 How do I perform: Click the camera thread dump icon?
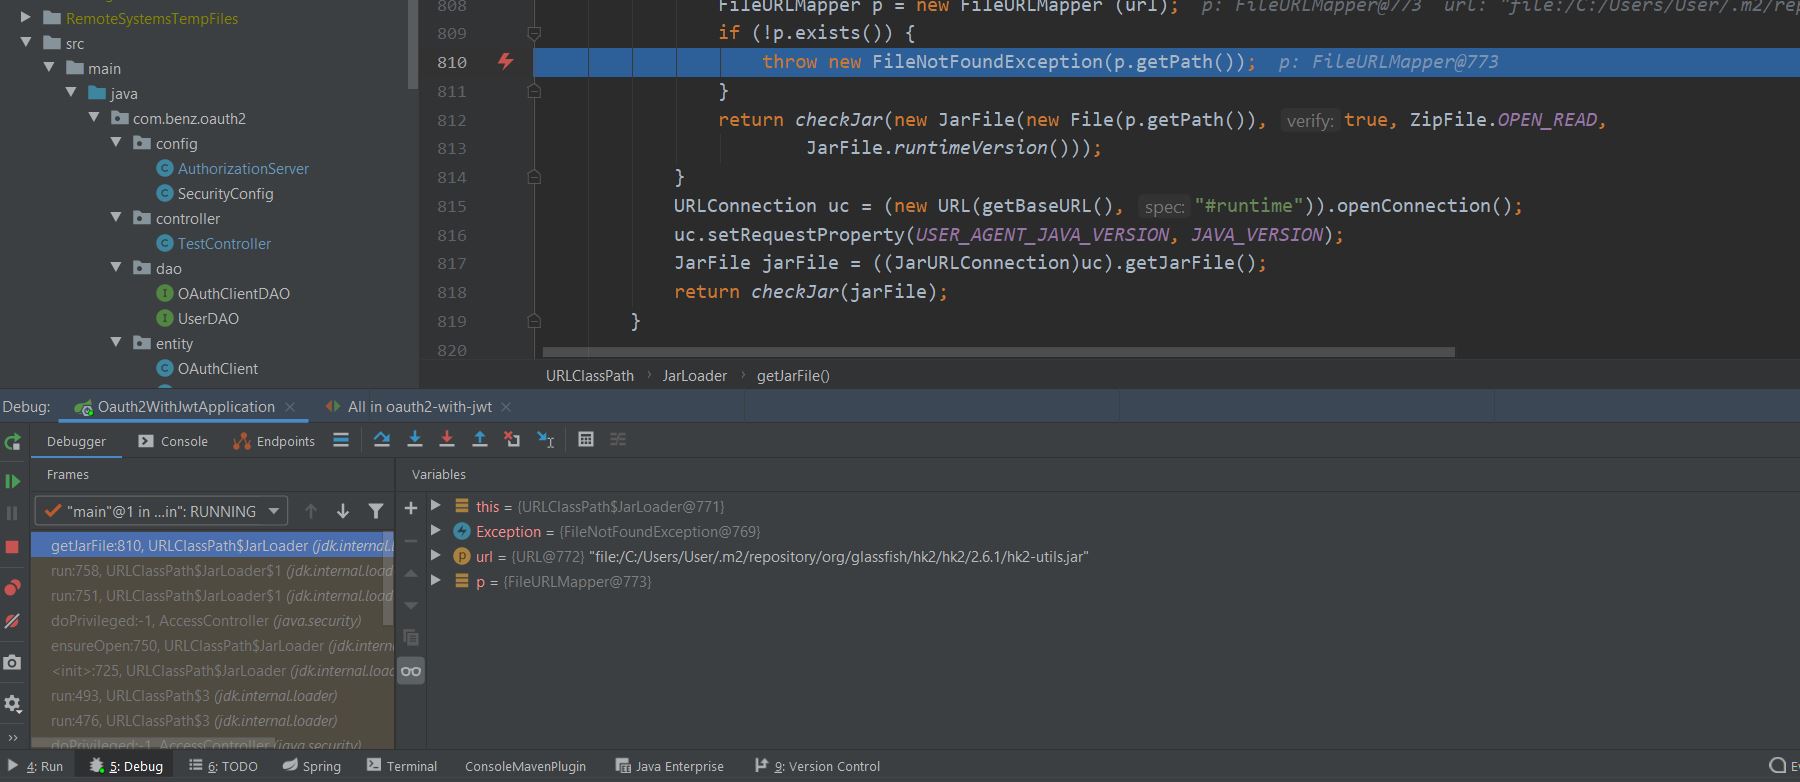coord(12,662)
